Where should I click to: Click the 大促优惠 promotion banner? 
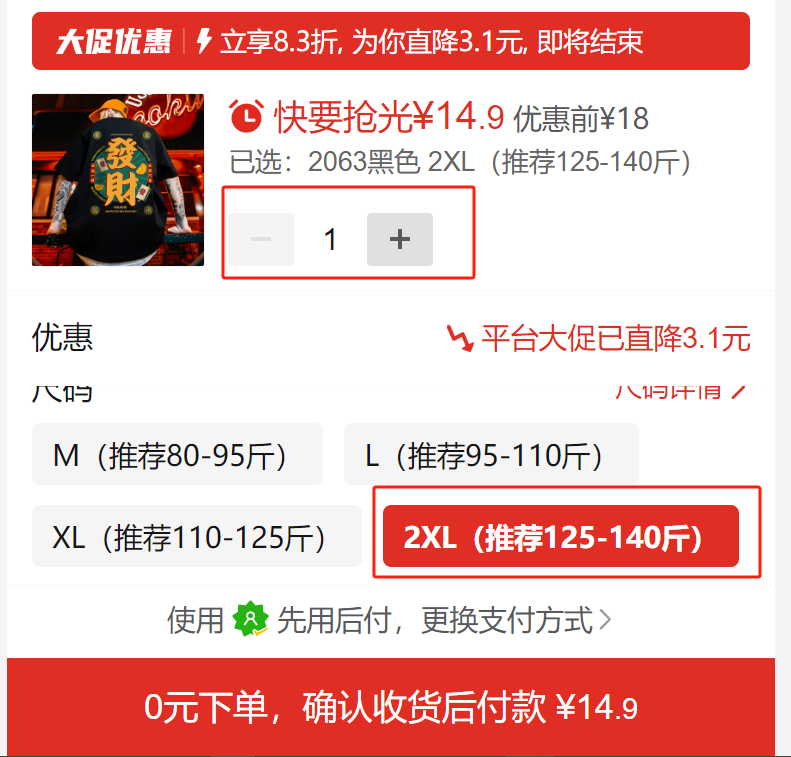[391, 41]
